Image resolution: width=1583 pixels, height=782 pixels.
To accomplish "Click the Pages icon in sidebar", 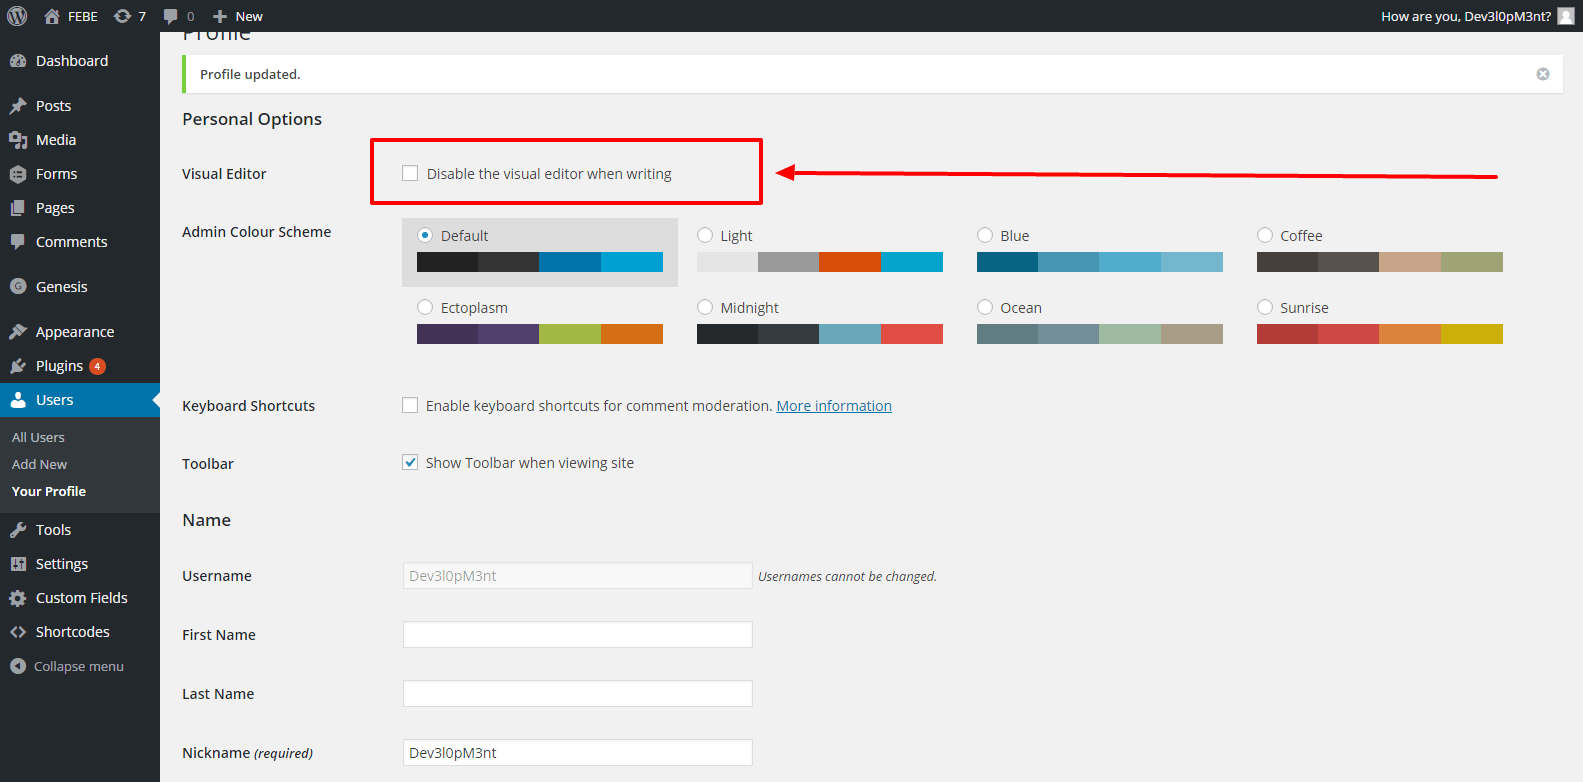I will click(x=18, y=208).
